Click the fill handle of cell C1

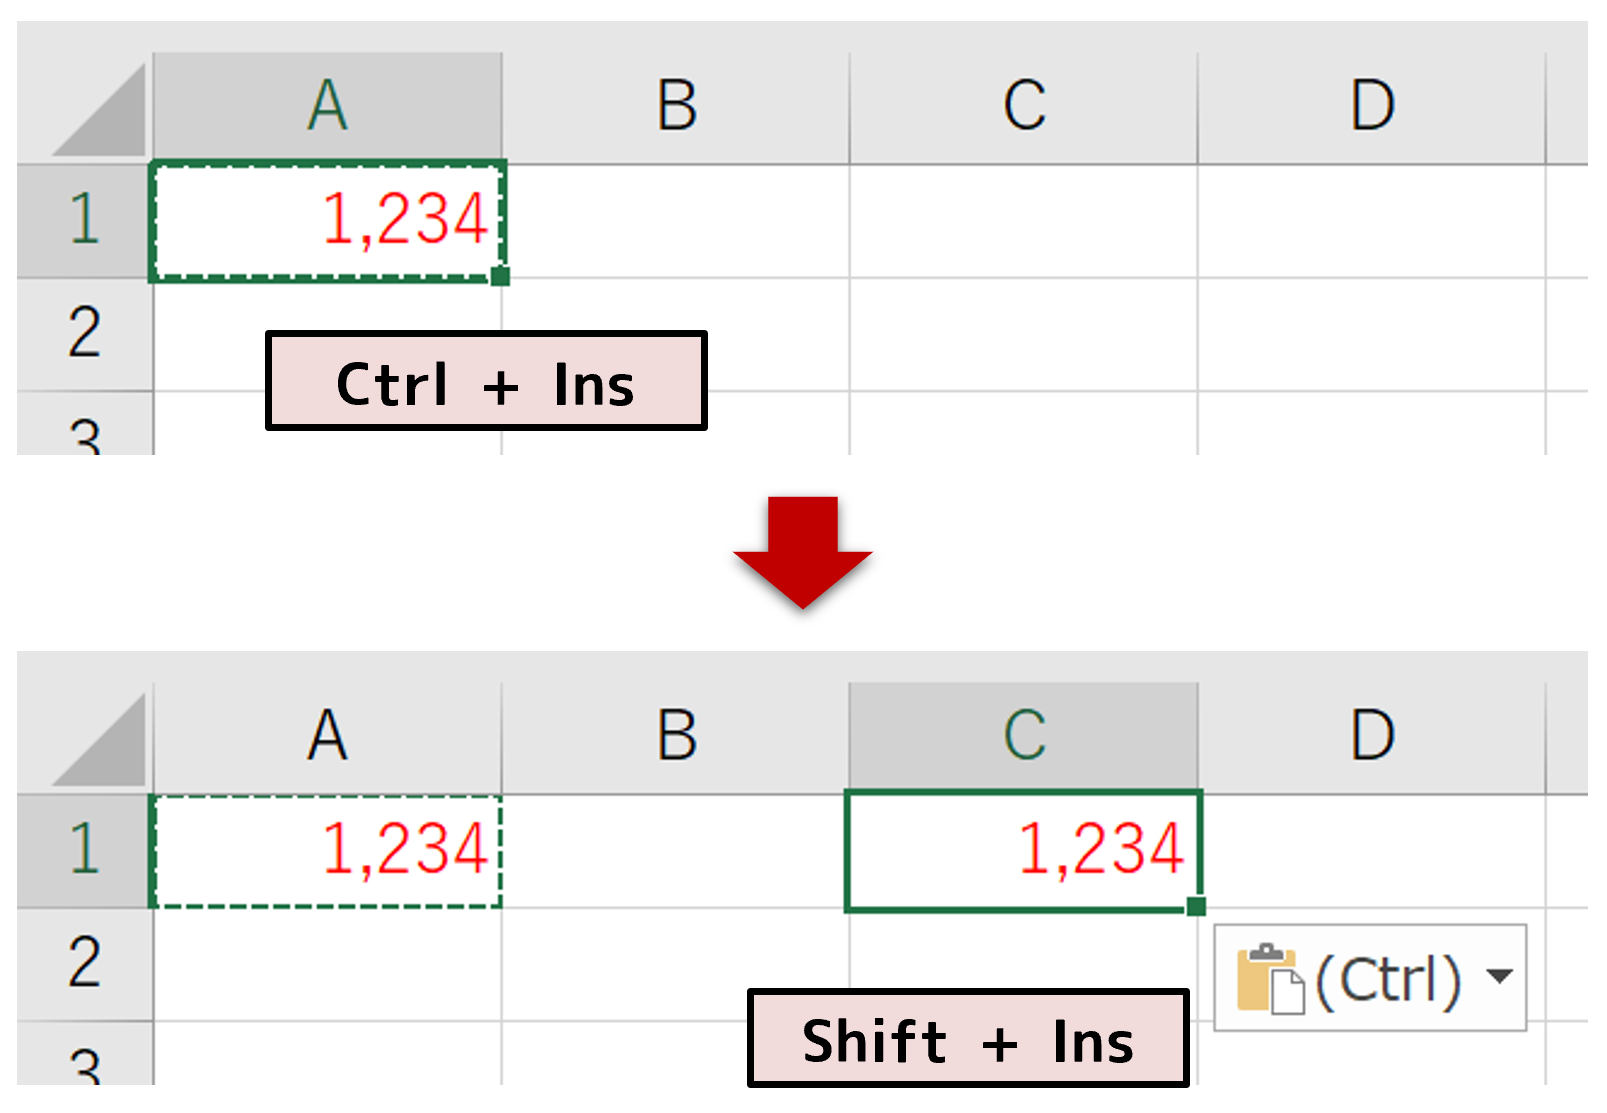click(1196, 907)
